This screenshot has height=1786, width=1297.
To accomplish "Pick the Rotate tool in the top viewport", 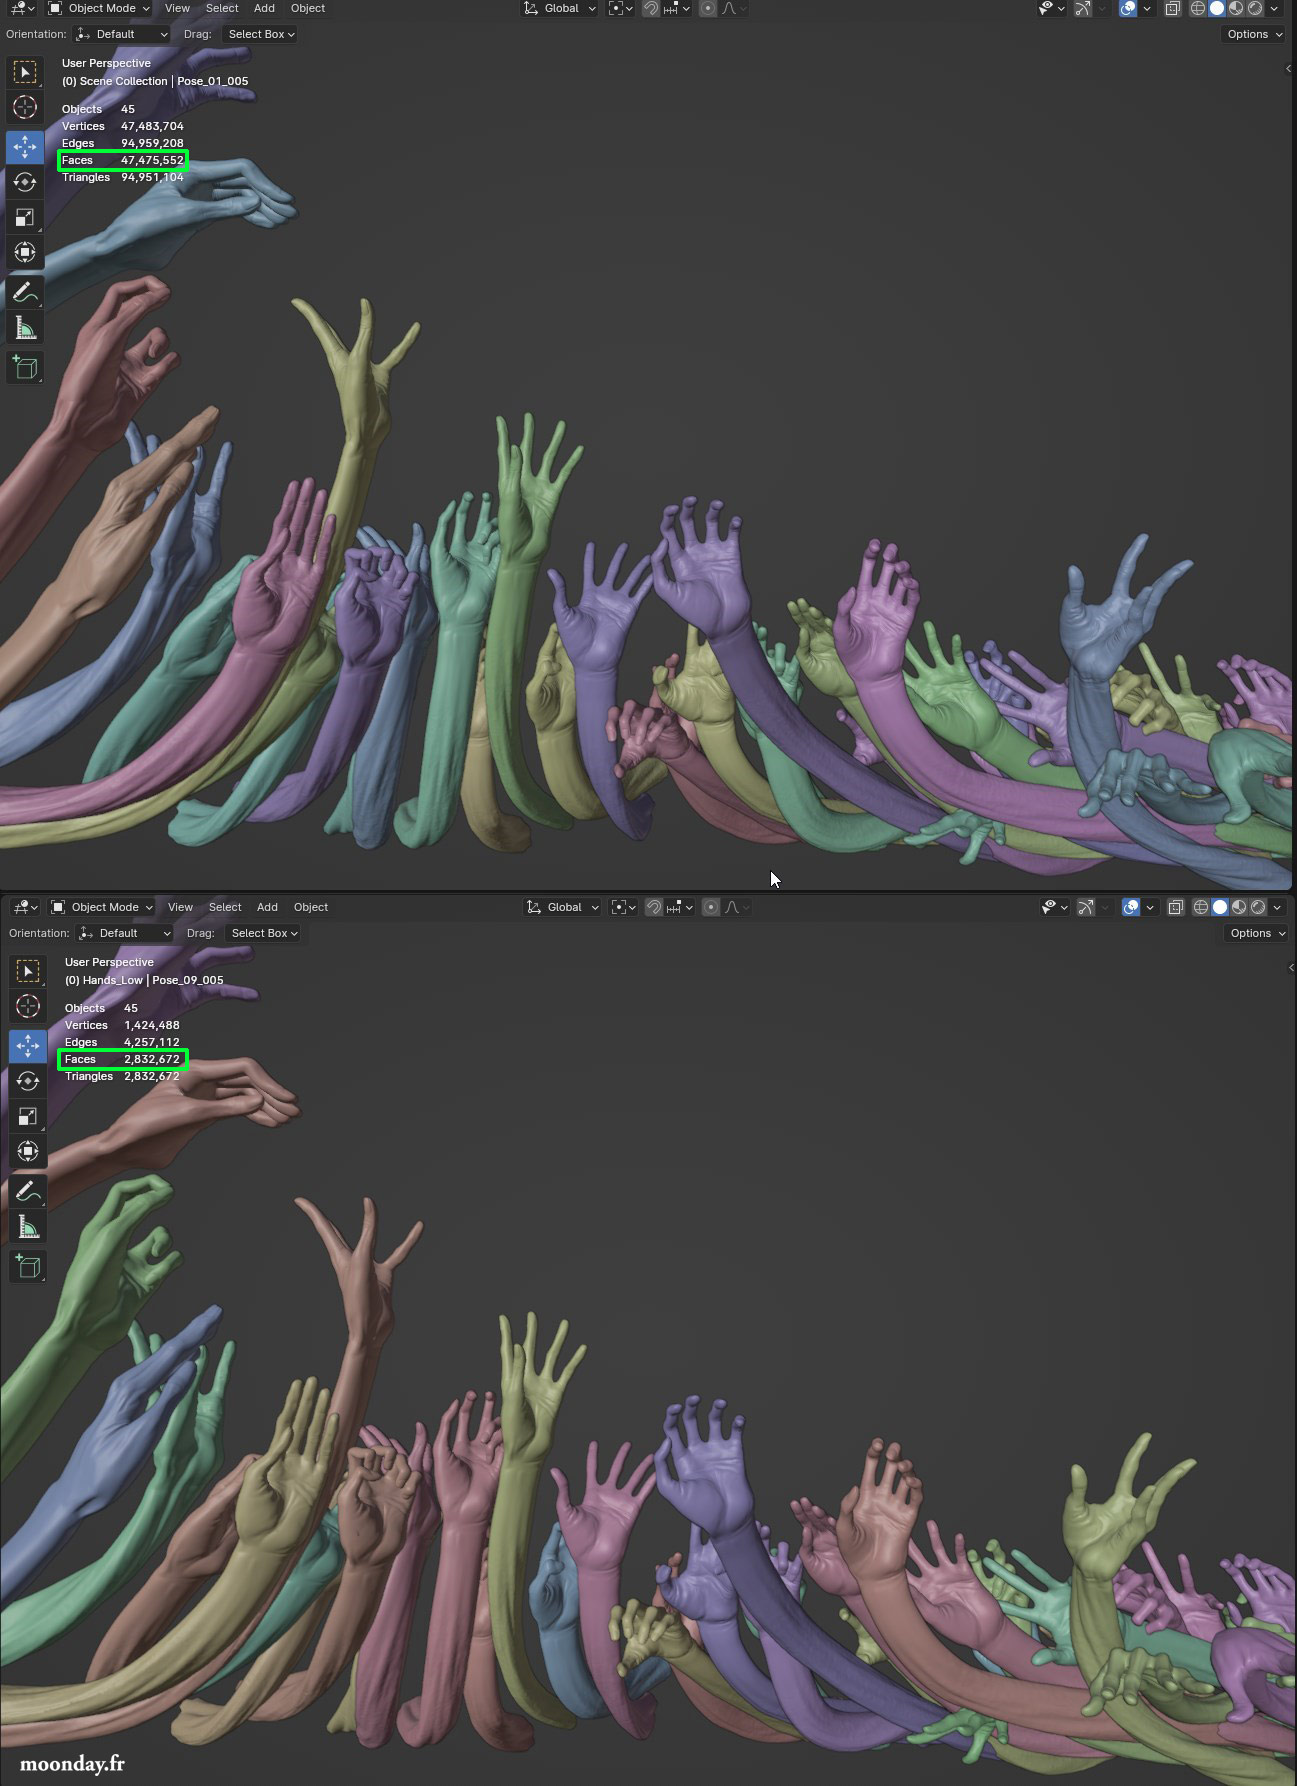I will pyautogui.click(x=25, y=182).
